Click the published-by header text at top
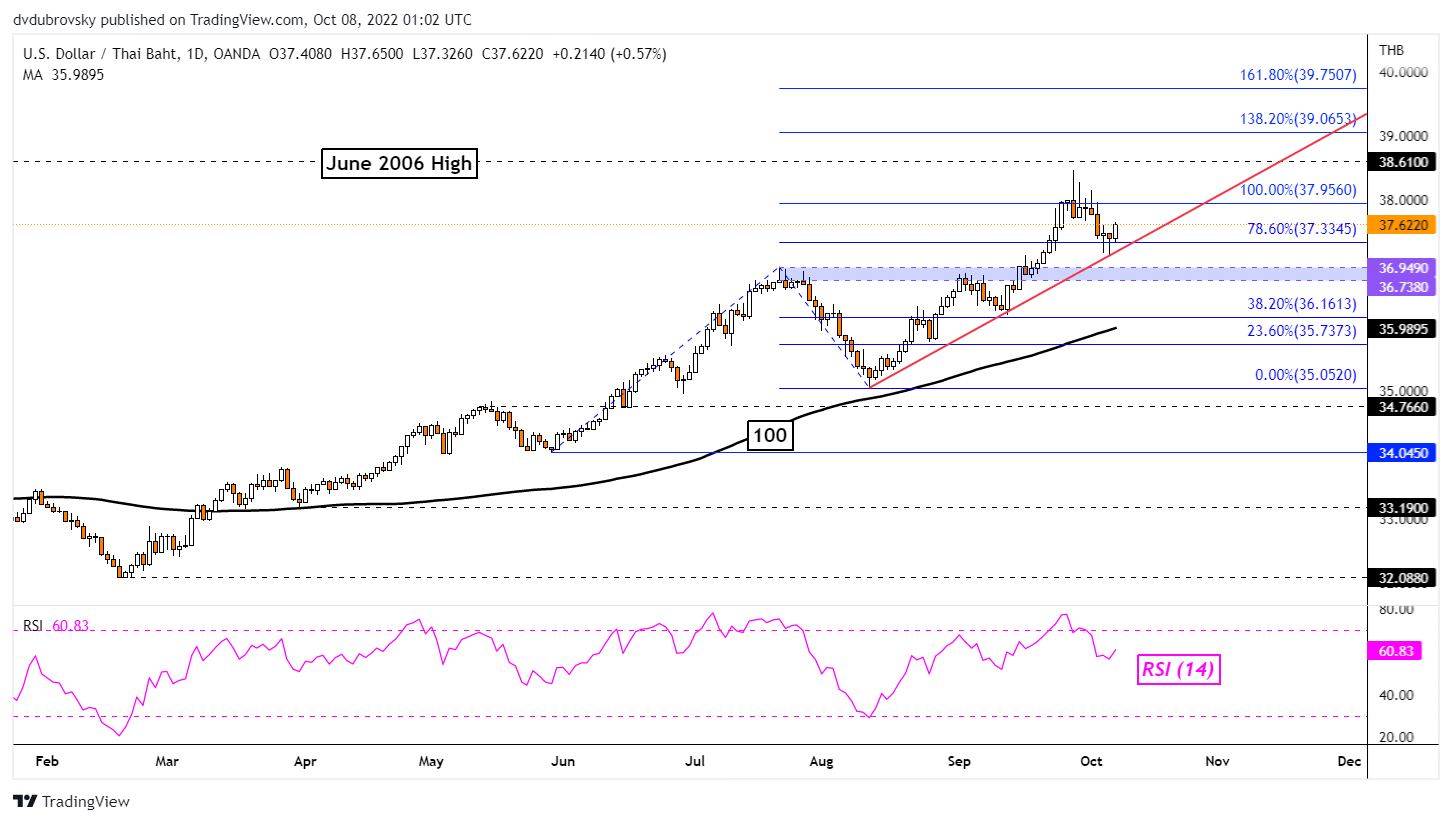The height and width of the screenshot is (823, 1452). click(x=243, y=20)
